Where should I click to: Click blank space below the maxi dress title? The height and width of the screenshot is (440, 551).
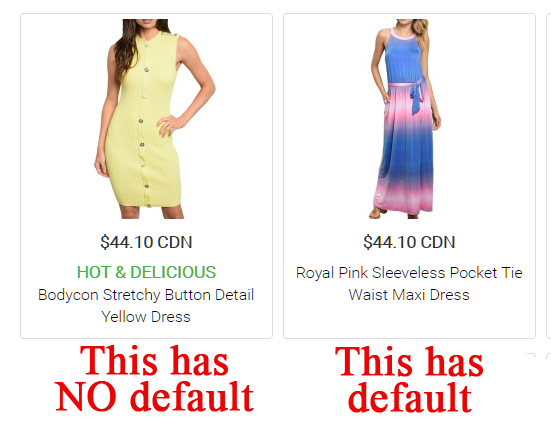(x=409, y=320)
